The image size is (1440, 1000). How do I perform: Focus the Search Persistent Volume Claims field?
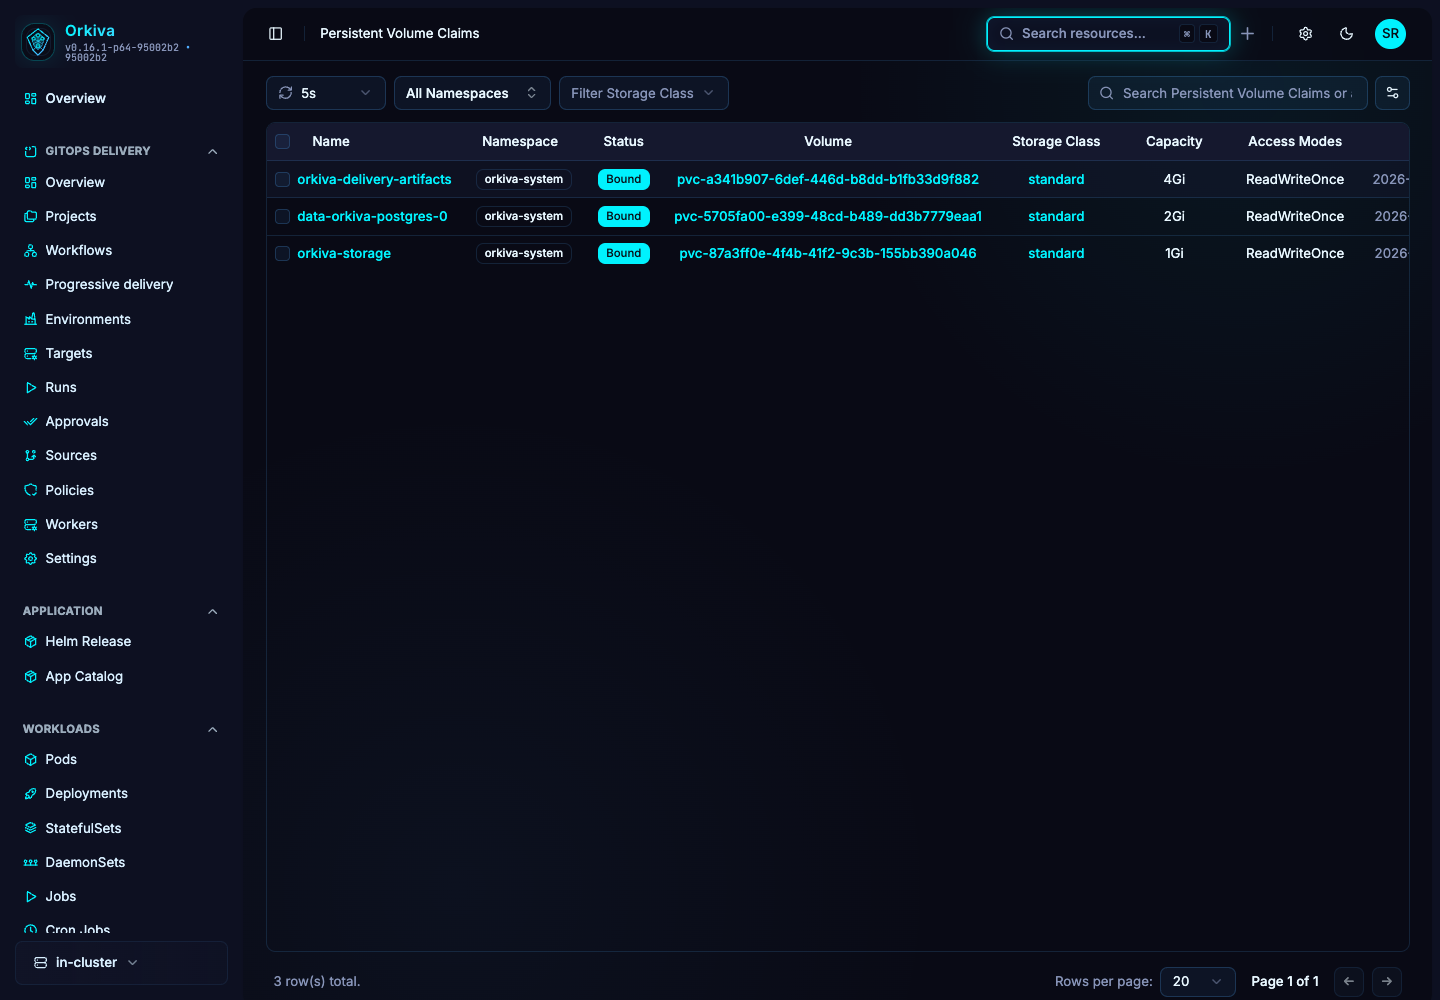[x=1228, y=93]
